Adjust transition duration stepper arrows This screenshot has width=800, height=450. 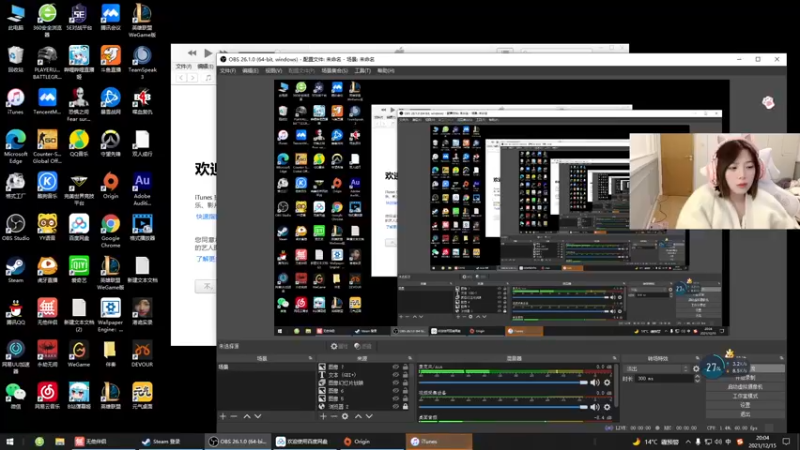click(697, 379)
